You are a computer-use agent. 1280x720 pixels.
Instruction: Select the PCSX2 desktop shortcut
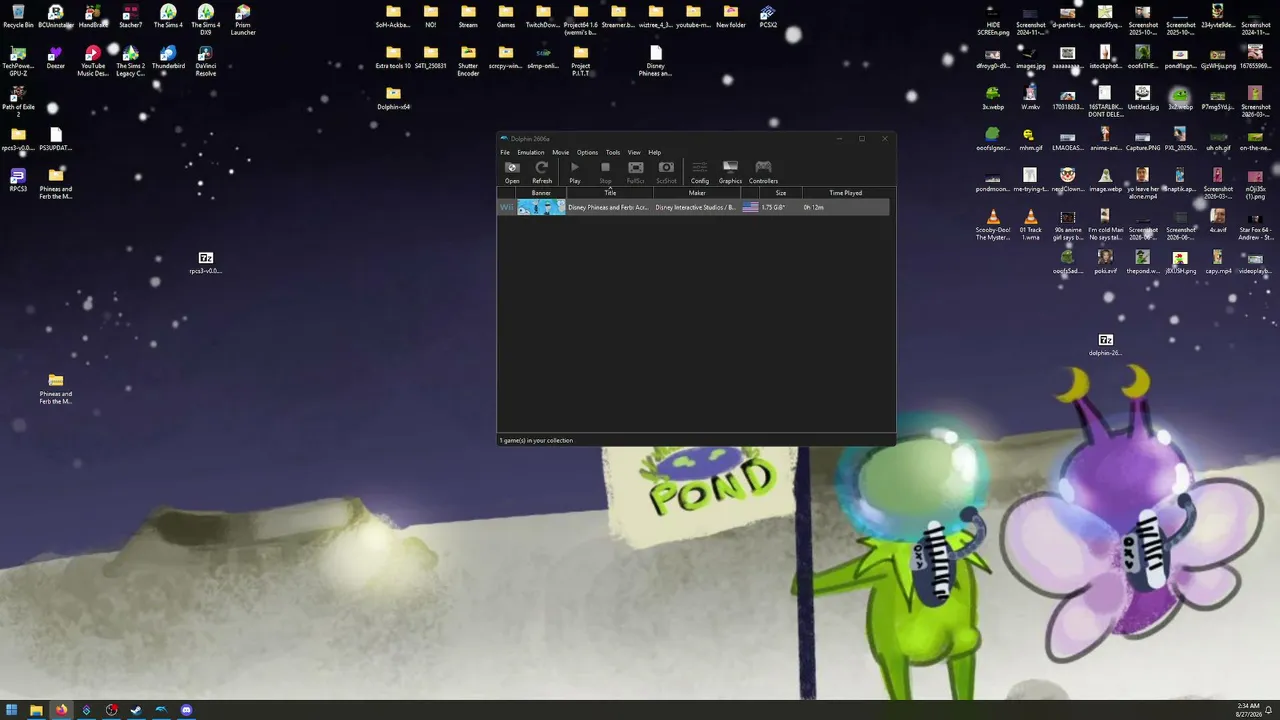pos(768,17)
